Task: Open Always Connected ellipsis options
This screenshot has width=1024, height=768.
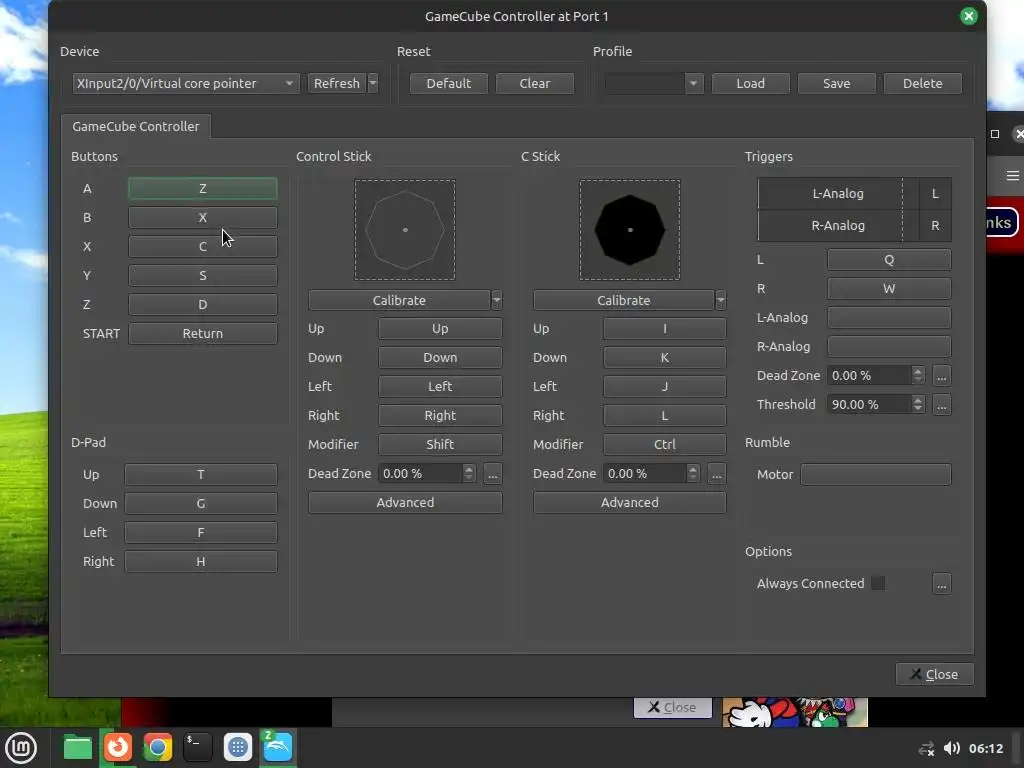Action: [942, 584]
